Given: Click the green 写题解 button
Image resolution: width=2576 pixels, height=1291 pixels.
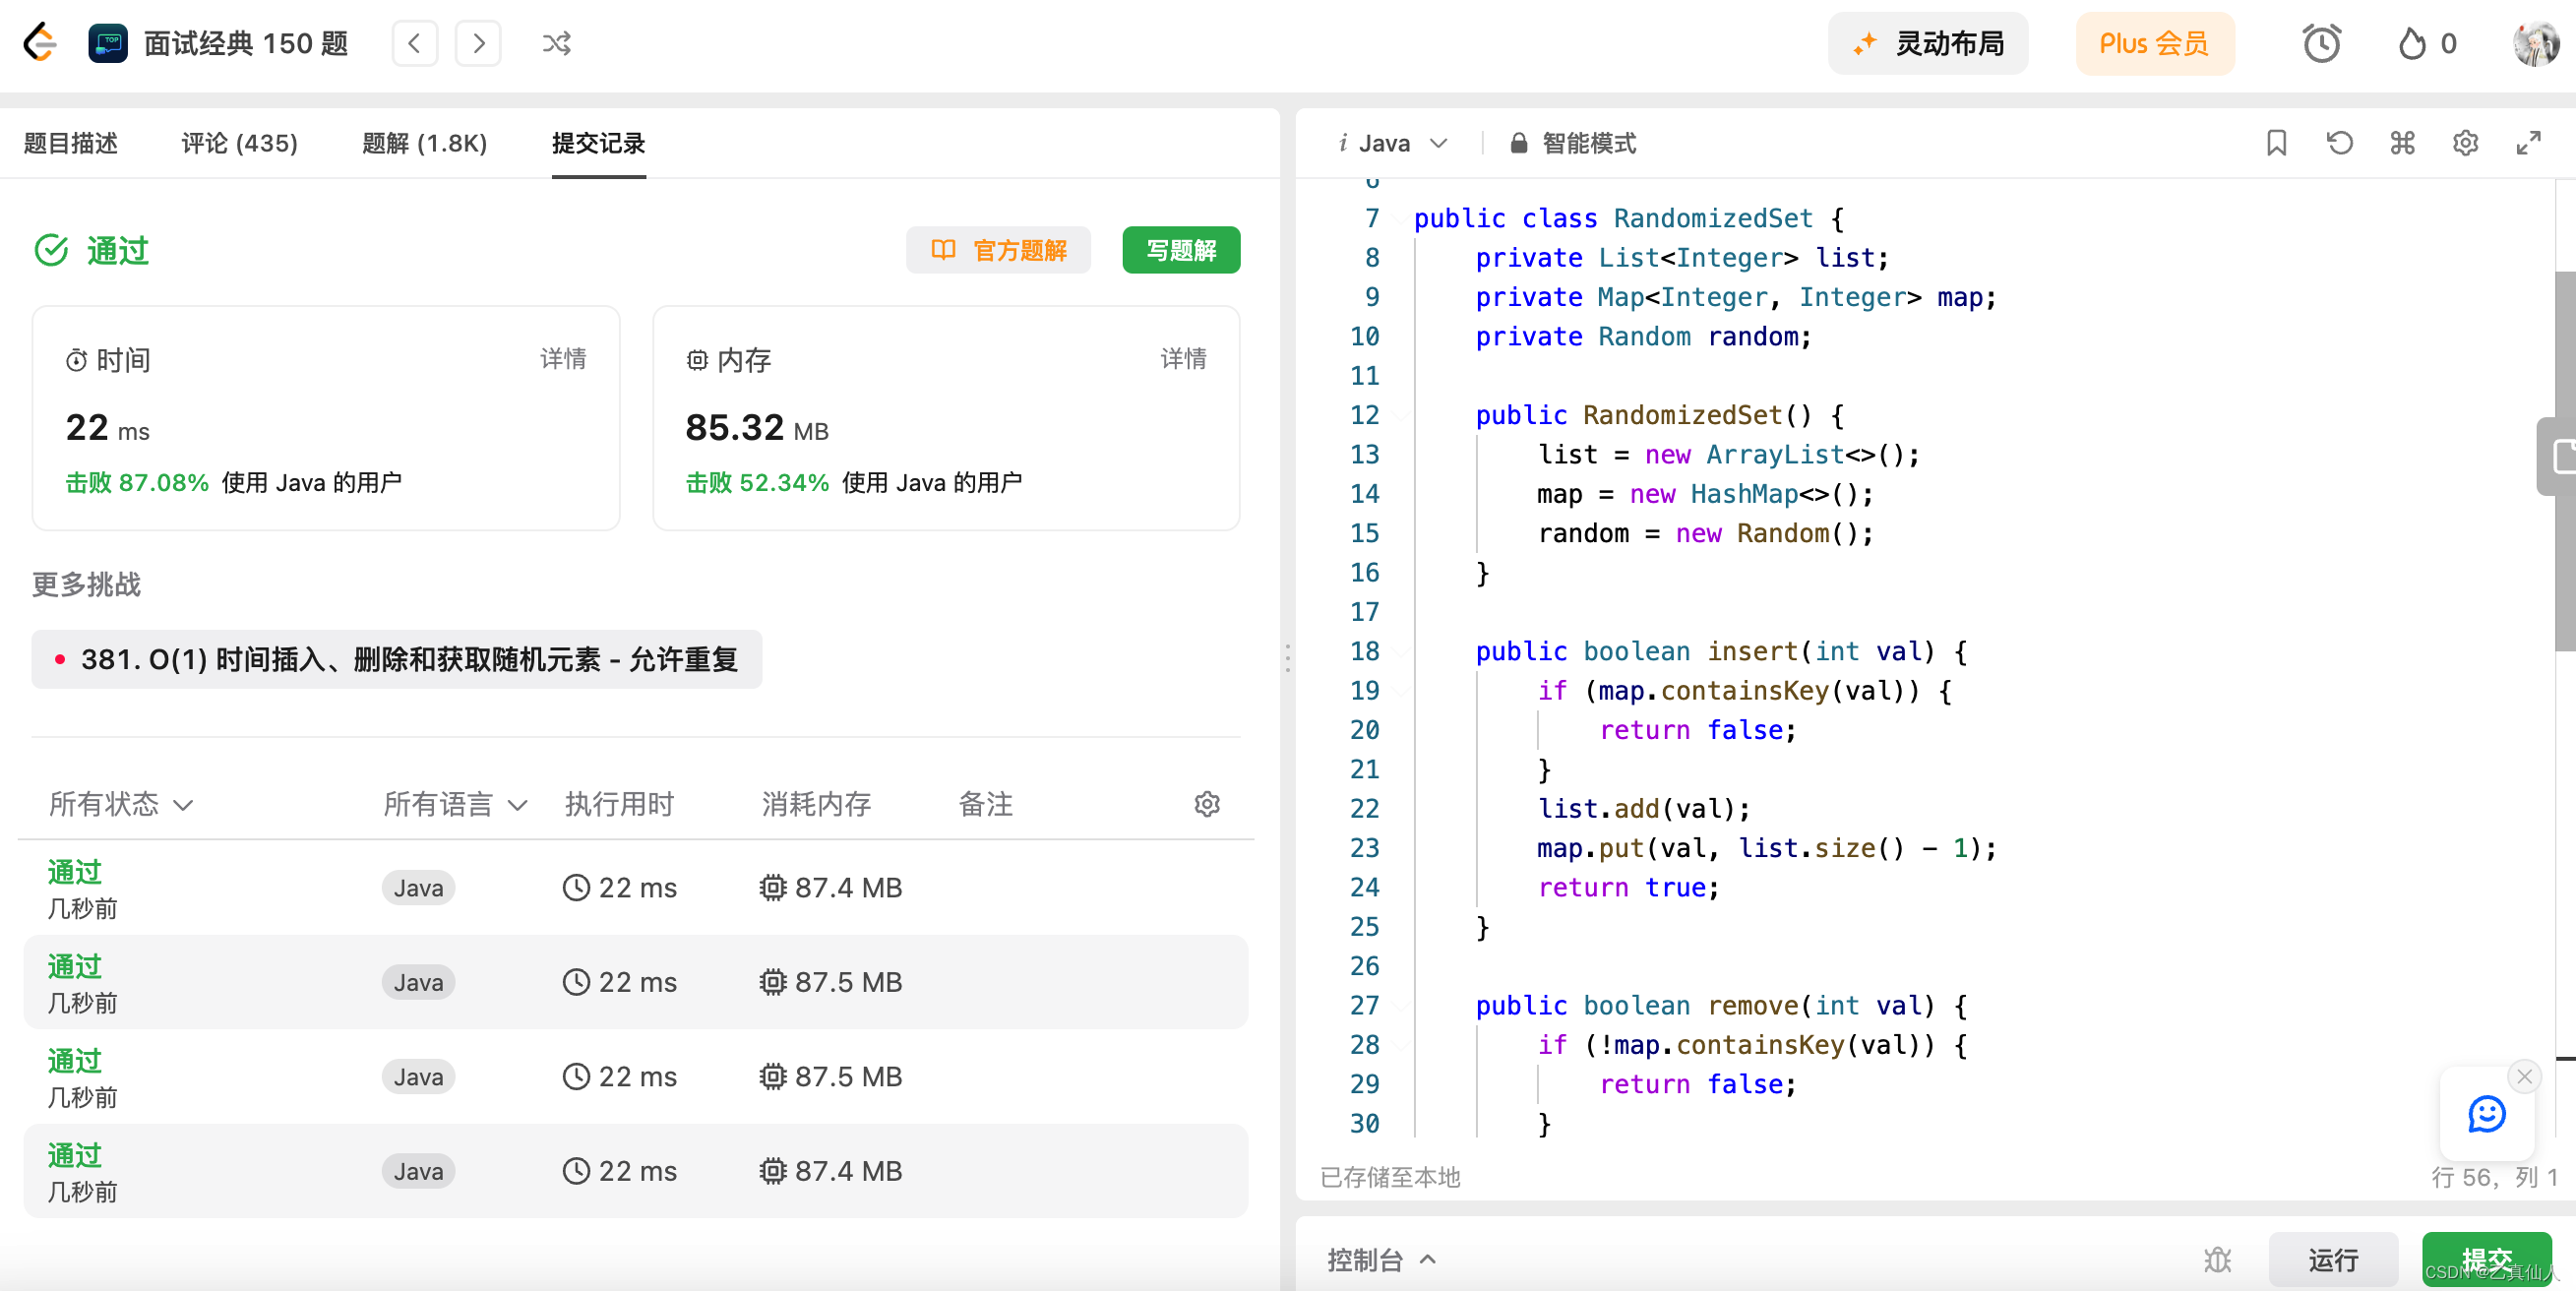Looking at the screenshot, I should pyautogui.click(x=1180, y=250).
